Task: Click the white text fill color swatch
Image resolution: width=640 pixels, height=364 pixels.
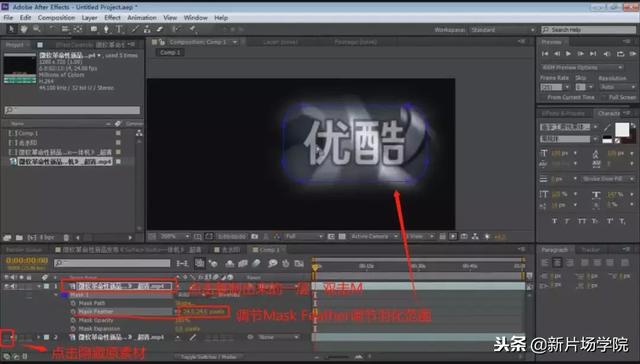Action: tap(622, 129)
